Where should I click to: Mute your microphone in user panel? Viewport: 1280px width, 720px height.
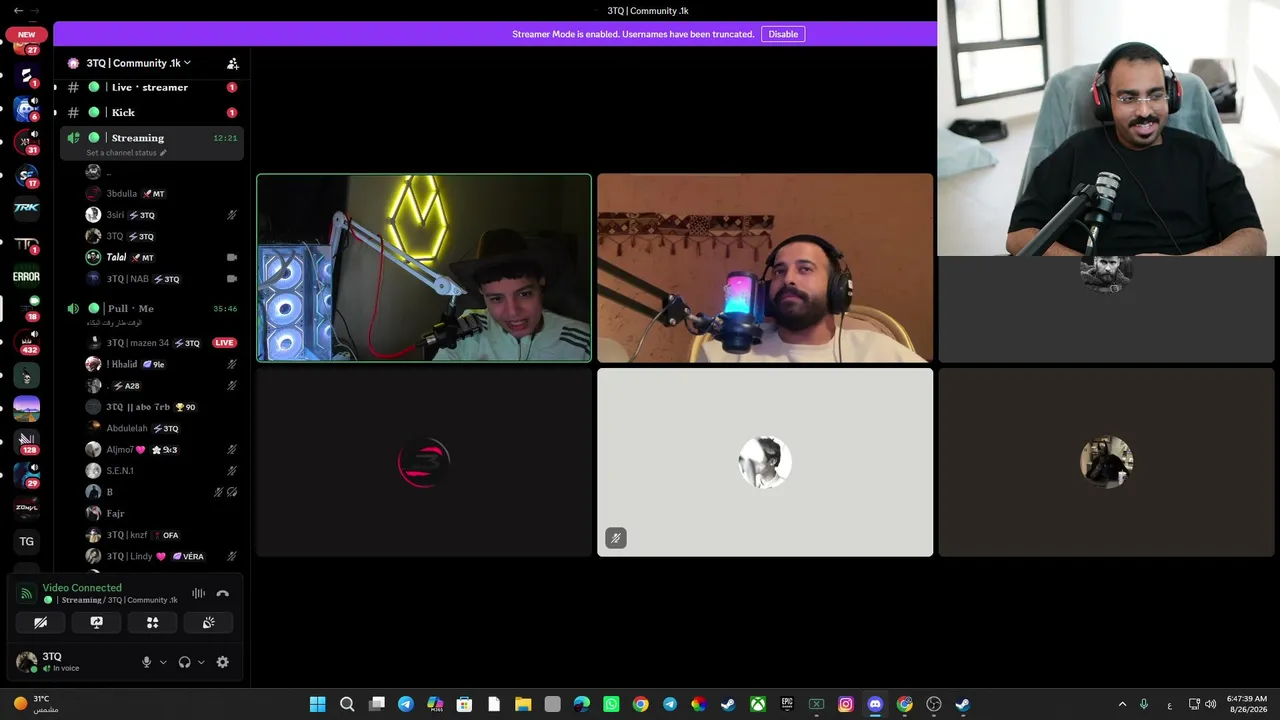click(146, 662)
